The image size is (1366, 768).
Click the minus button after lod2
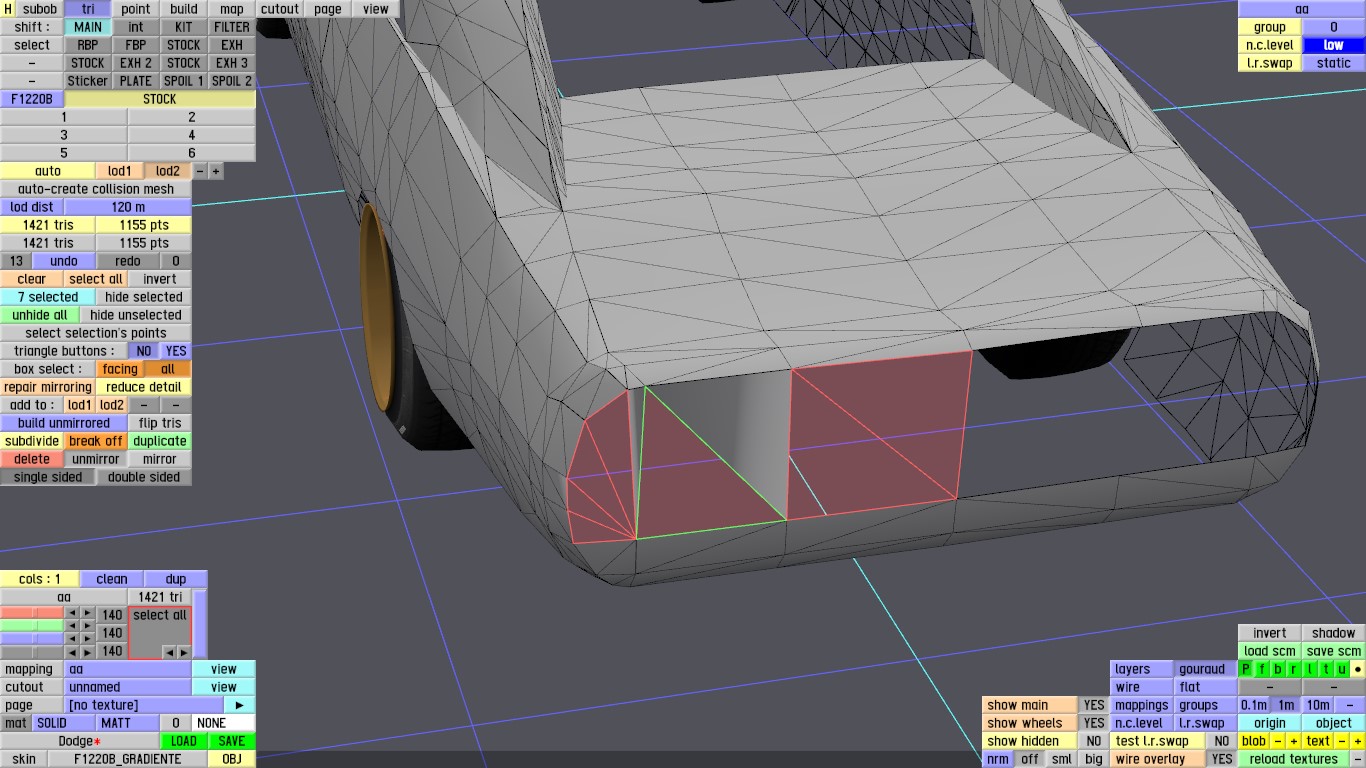(x=200, y=171)
